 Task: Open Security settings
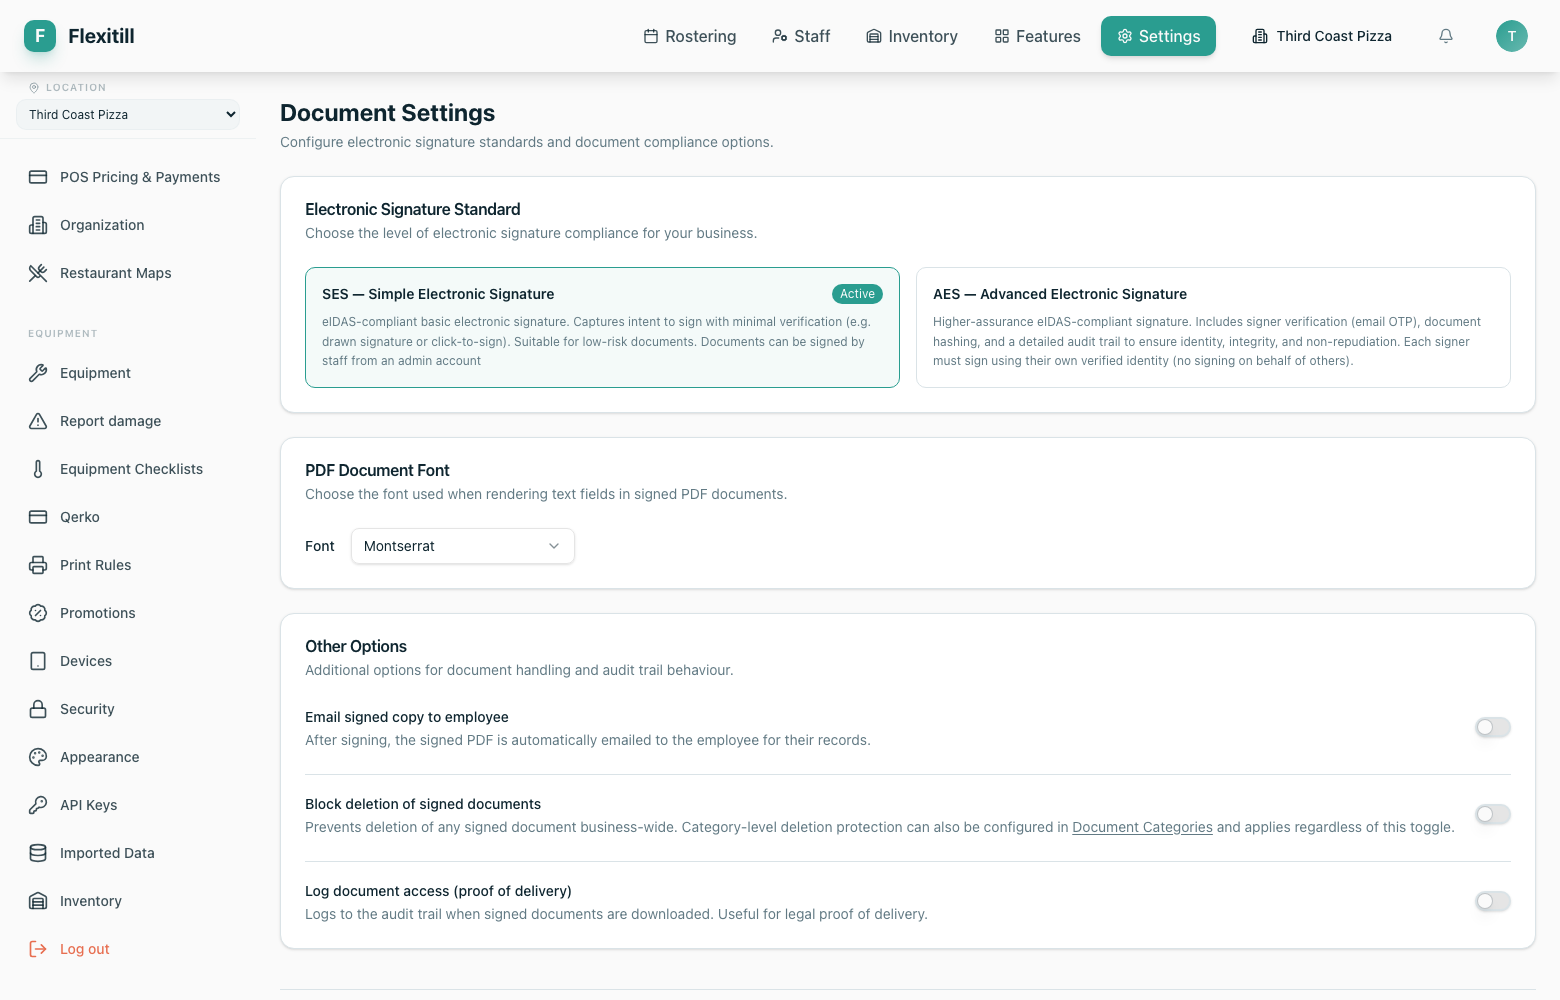point(128,709)
